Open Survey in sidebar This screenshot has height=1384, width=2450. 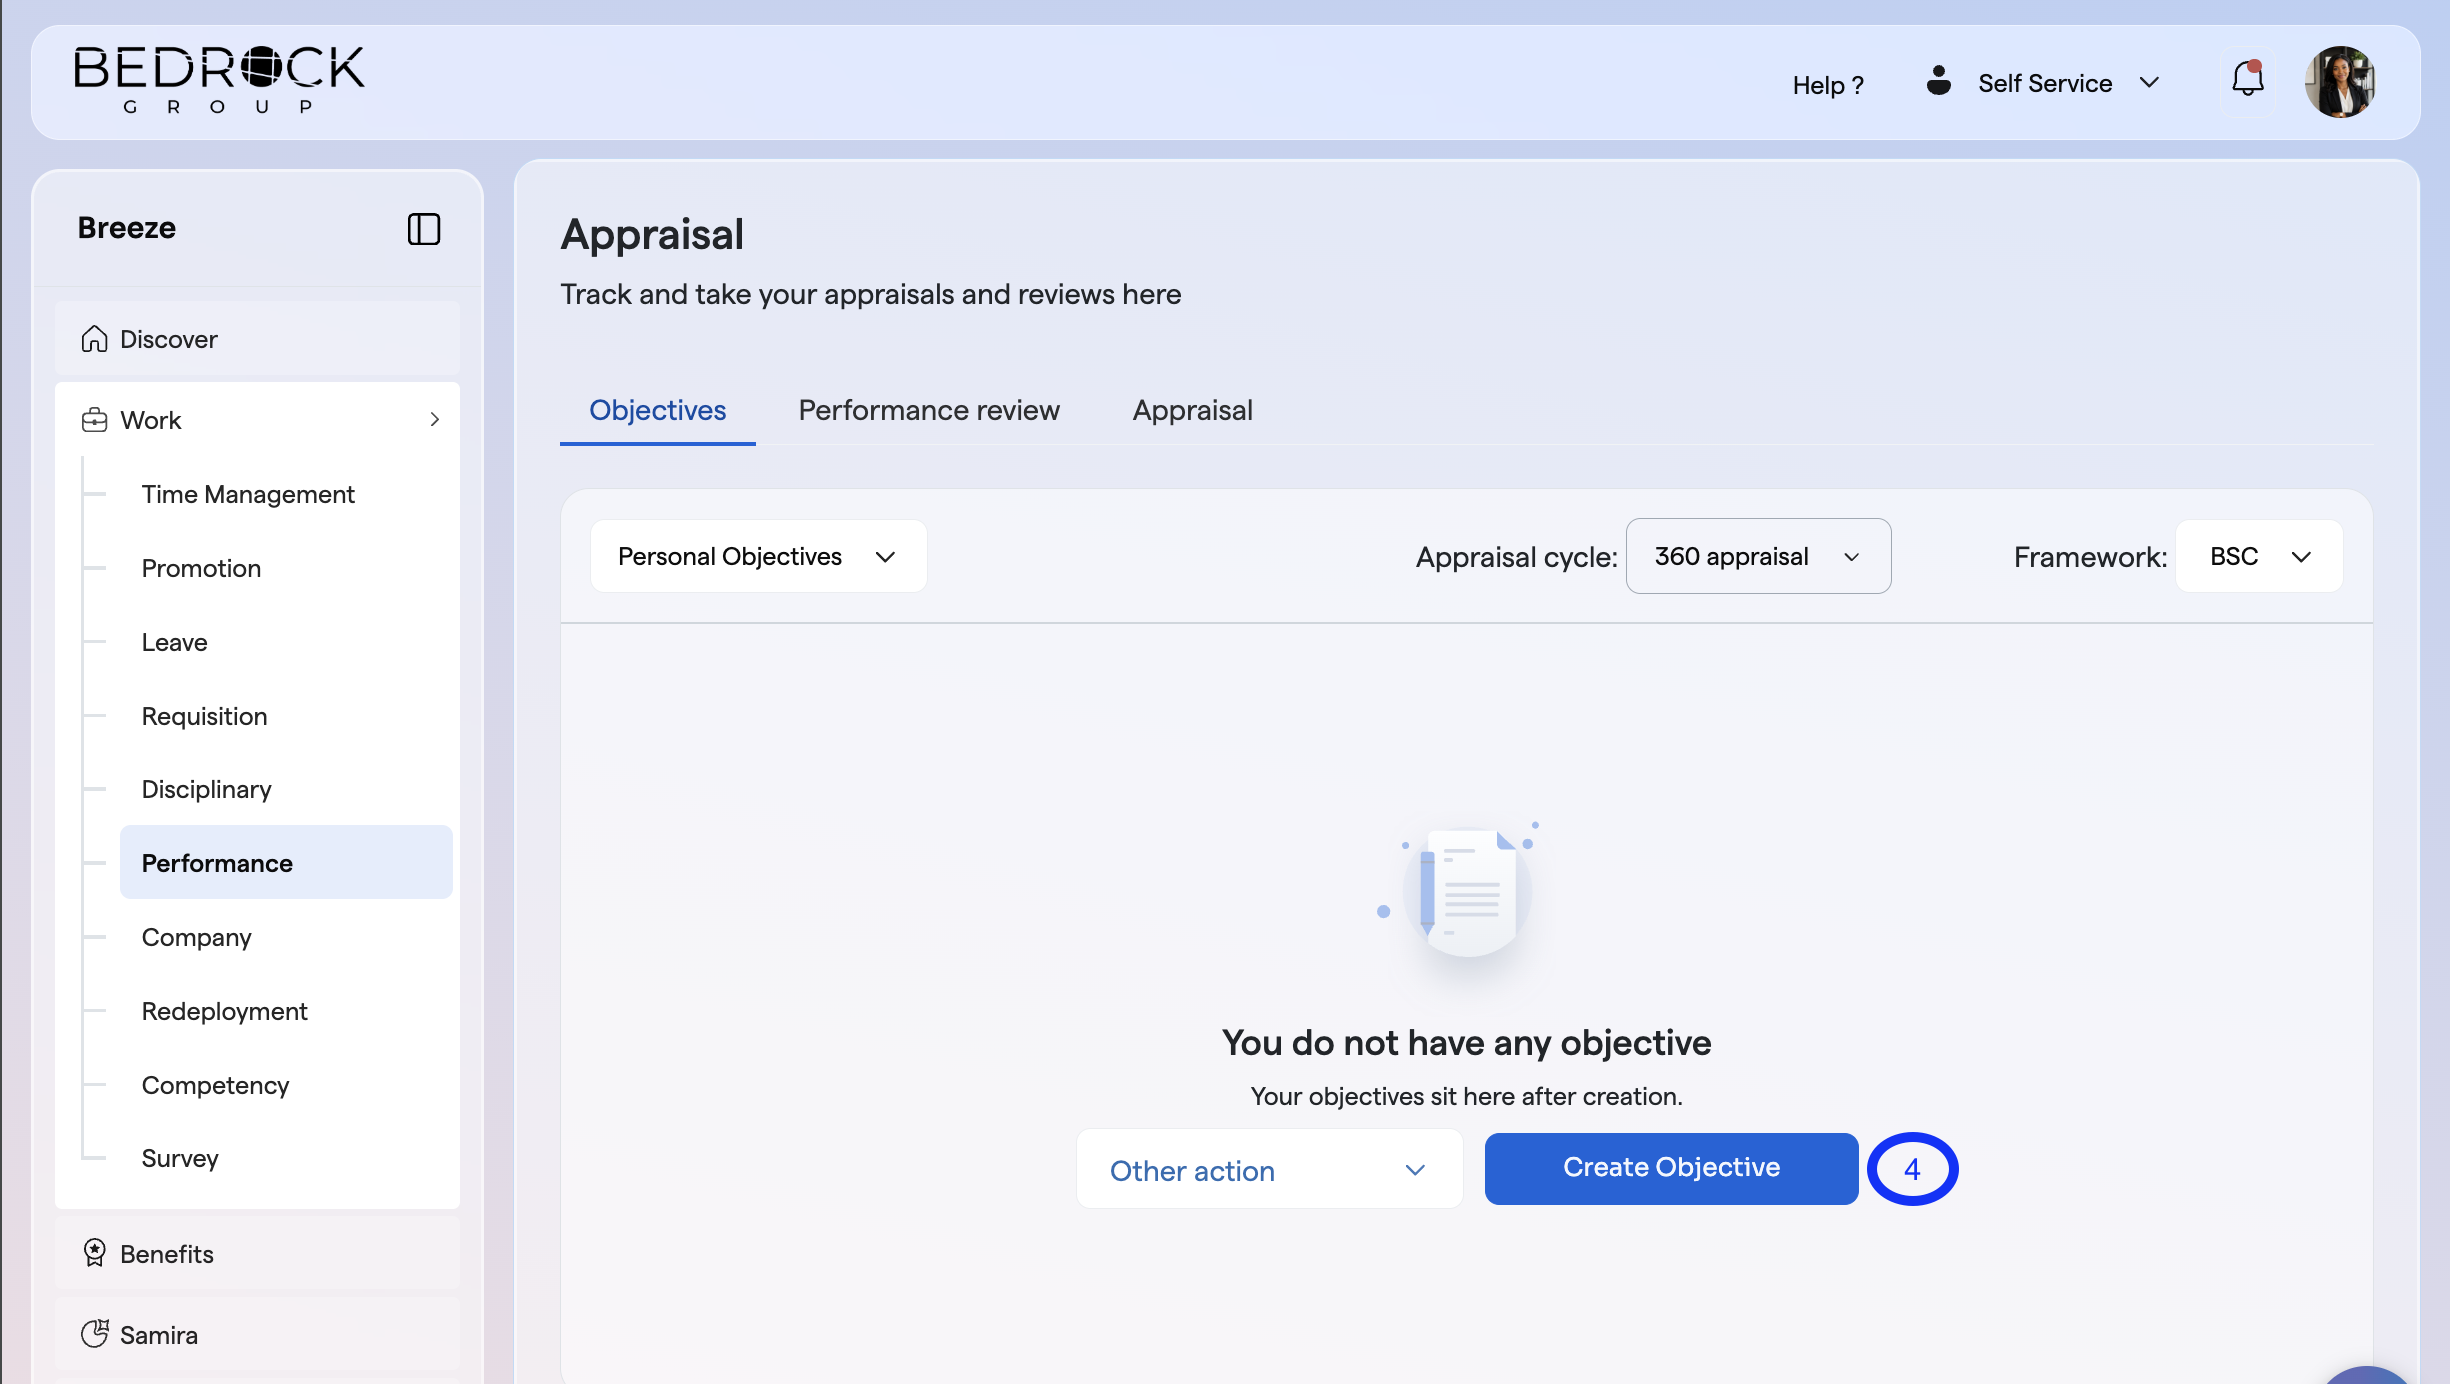click(180, 1158)
